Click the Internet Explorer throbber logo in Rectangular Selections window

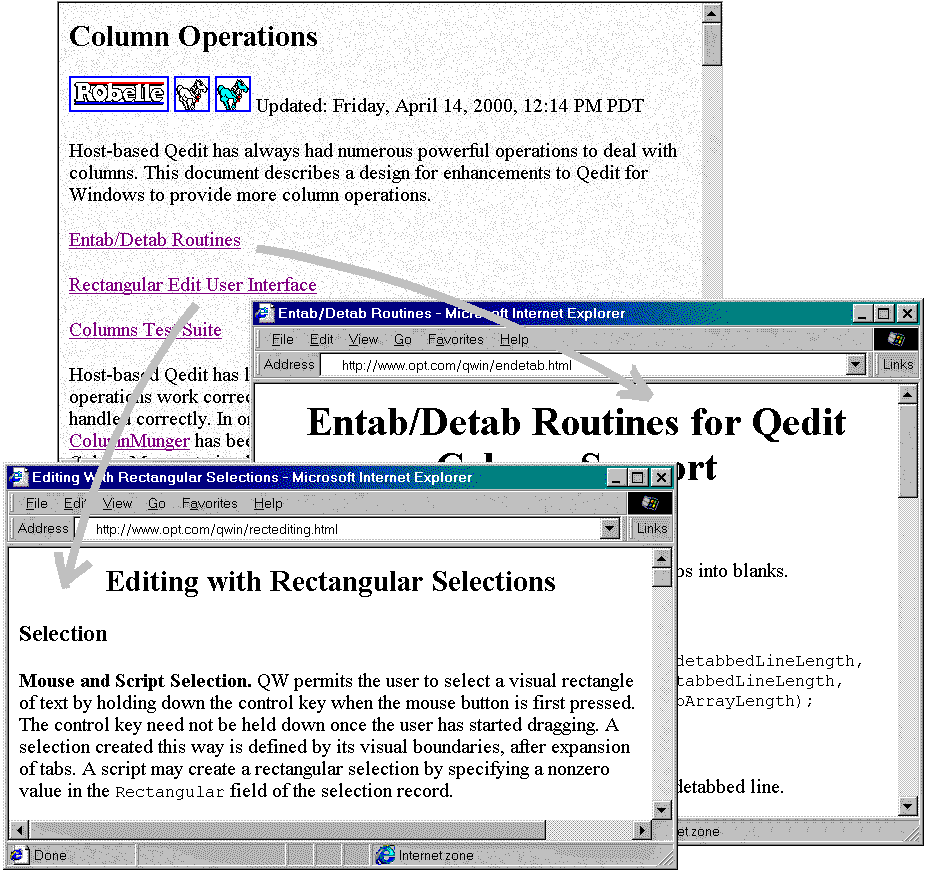[650, 503]
